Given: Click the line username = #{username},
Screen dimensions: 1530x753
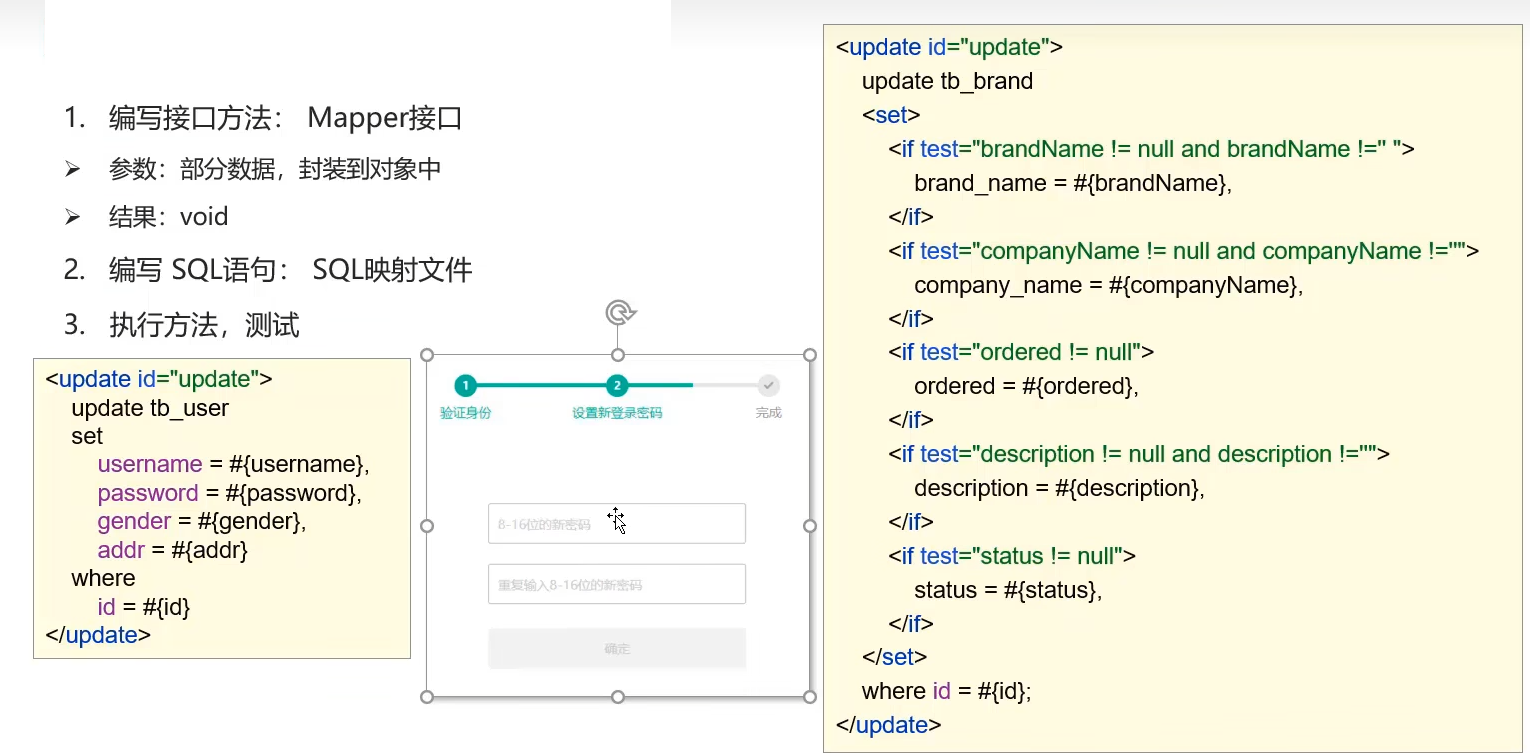Looking at the screenshot, I should tap(234, 465).
